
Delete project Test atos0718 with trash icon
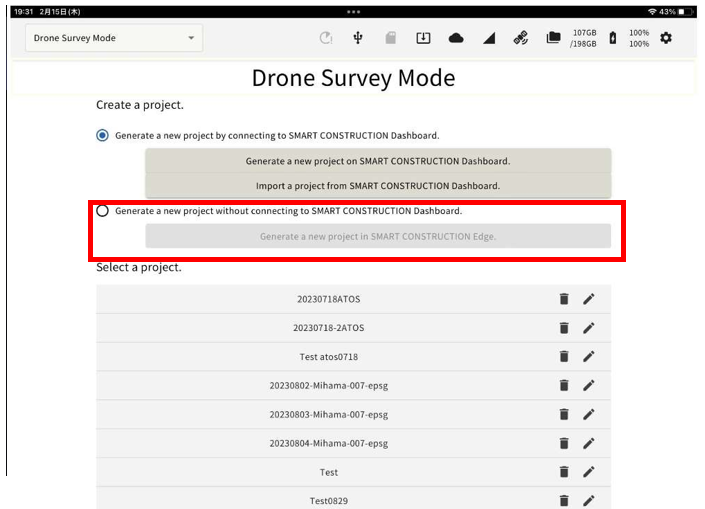pos(564,357)
